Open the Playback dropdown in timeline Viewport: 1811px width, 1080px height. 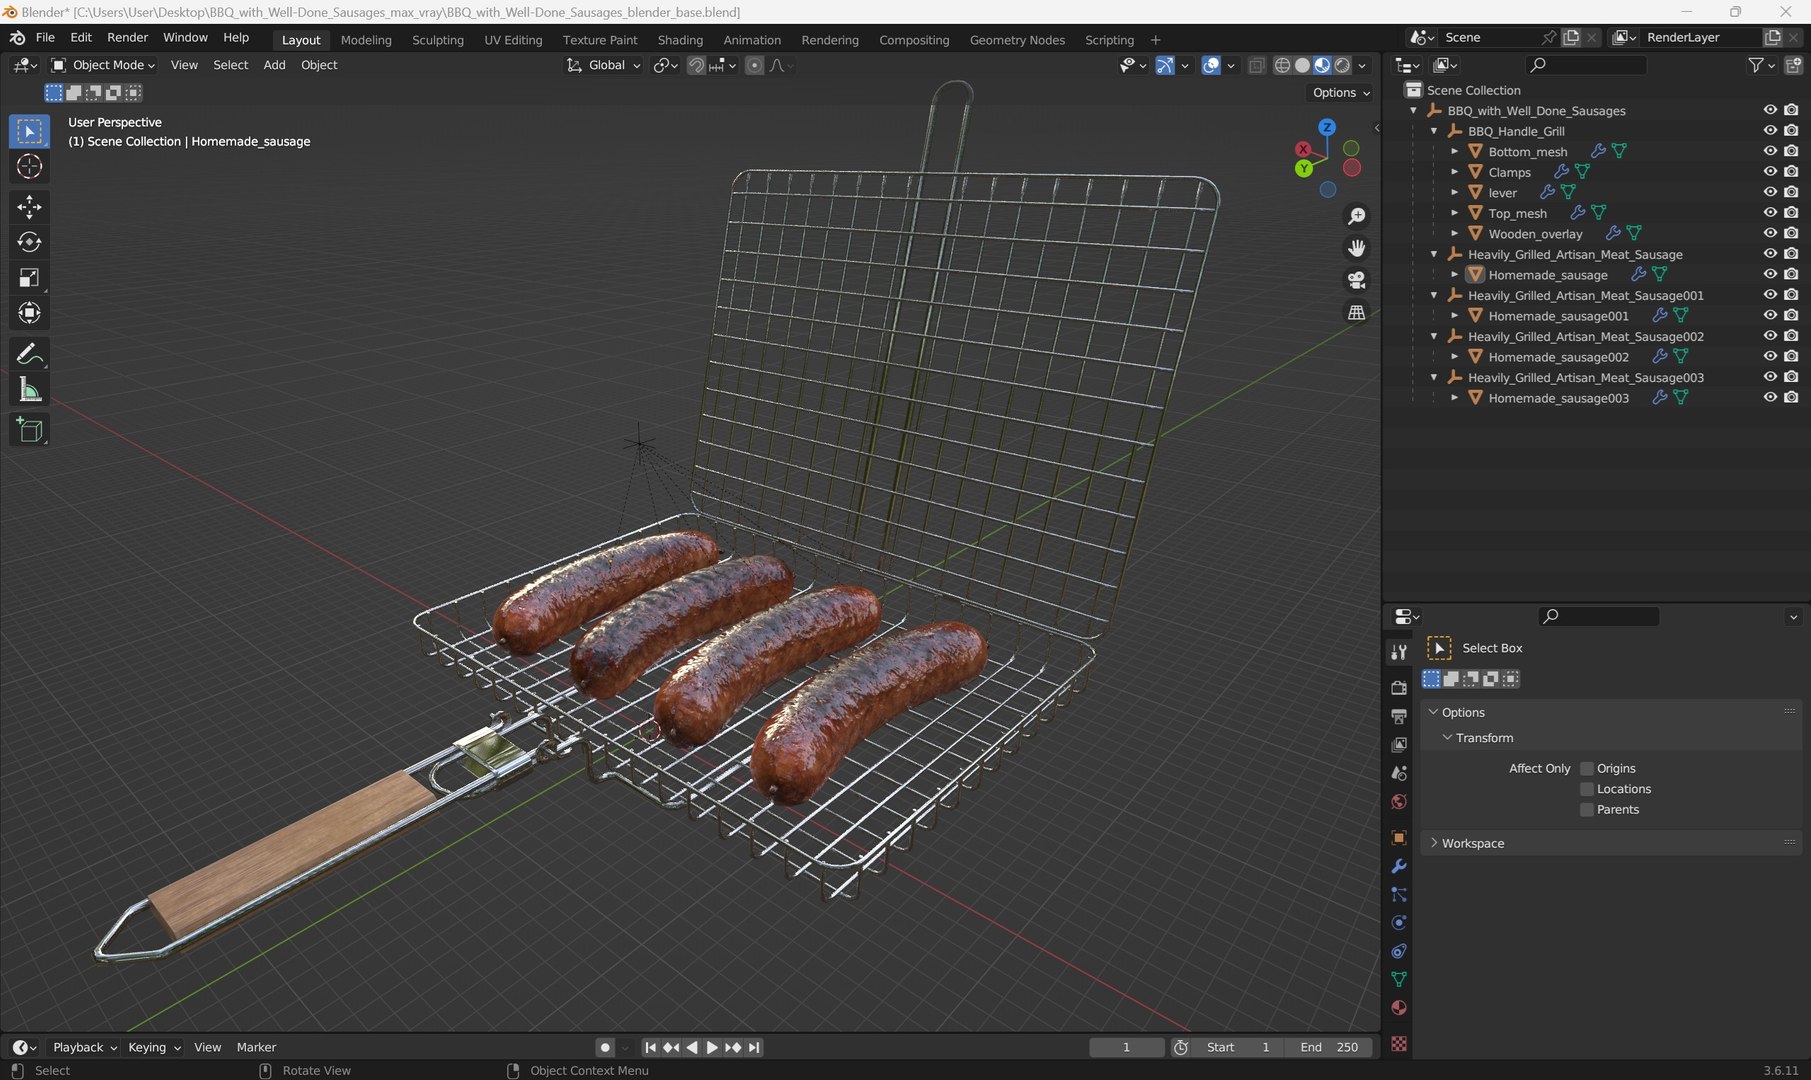pos(85,1047)
